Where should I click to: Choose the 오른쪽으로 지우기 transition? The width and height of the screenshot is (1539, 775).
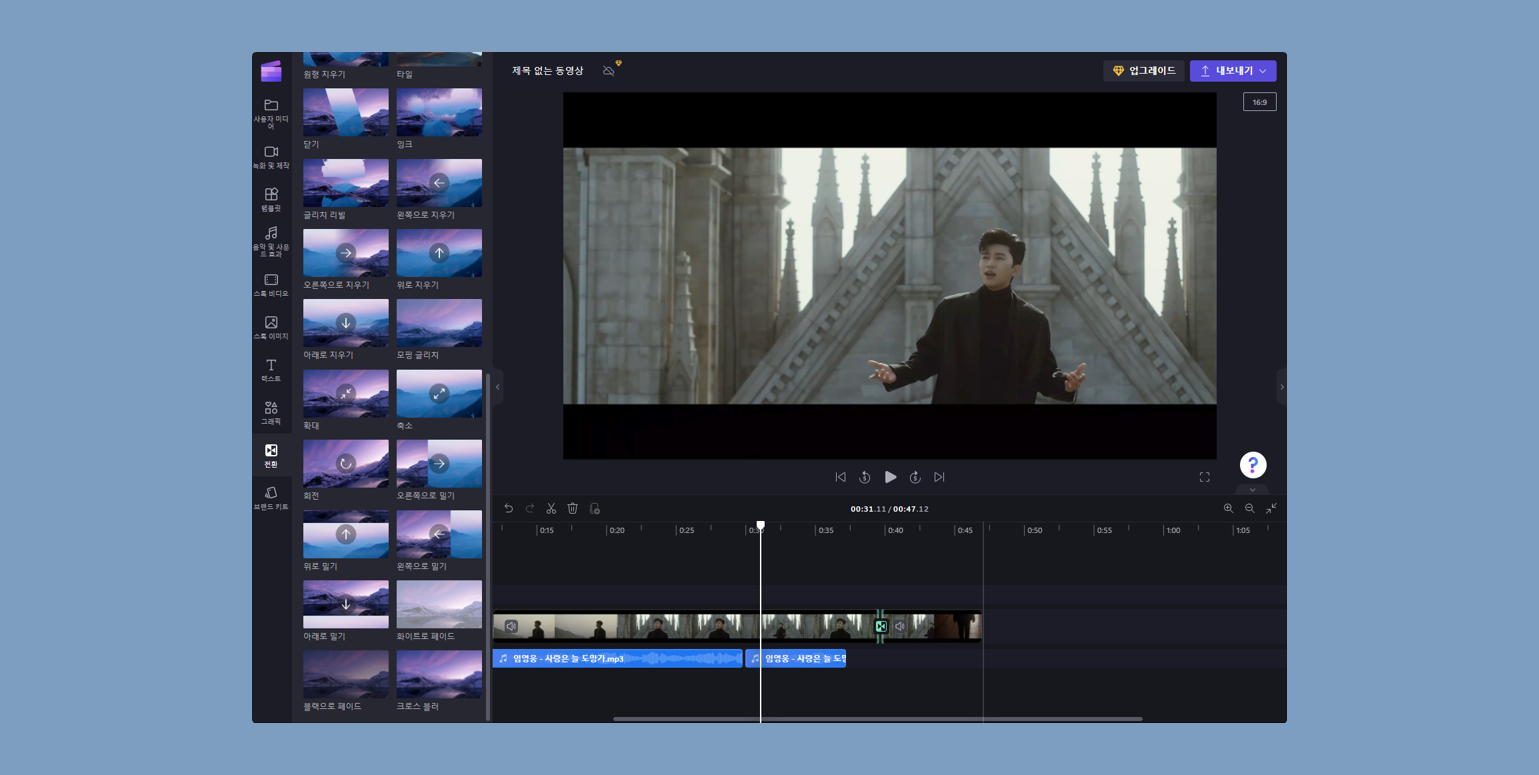click(x=346, y=253)
